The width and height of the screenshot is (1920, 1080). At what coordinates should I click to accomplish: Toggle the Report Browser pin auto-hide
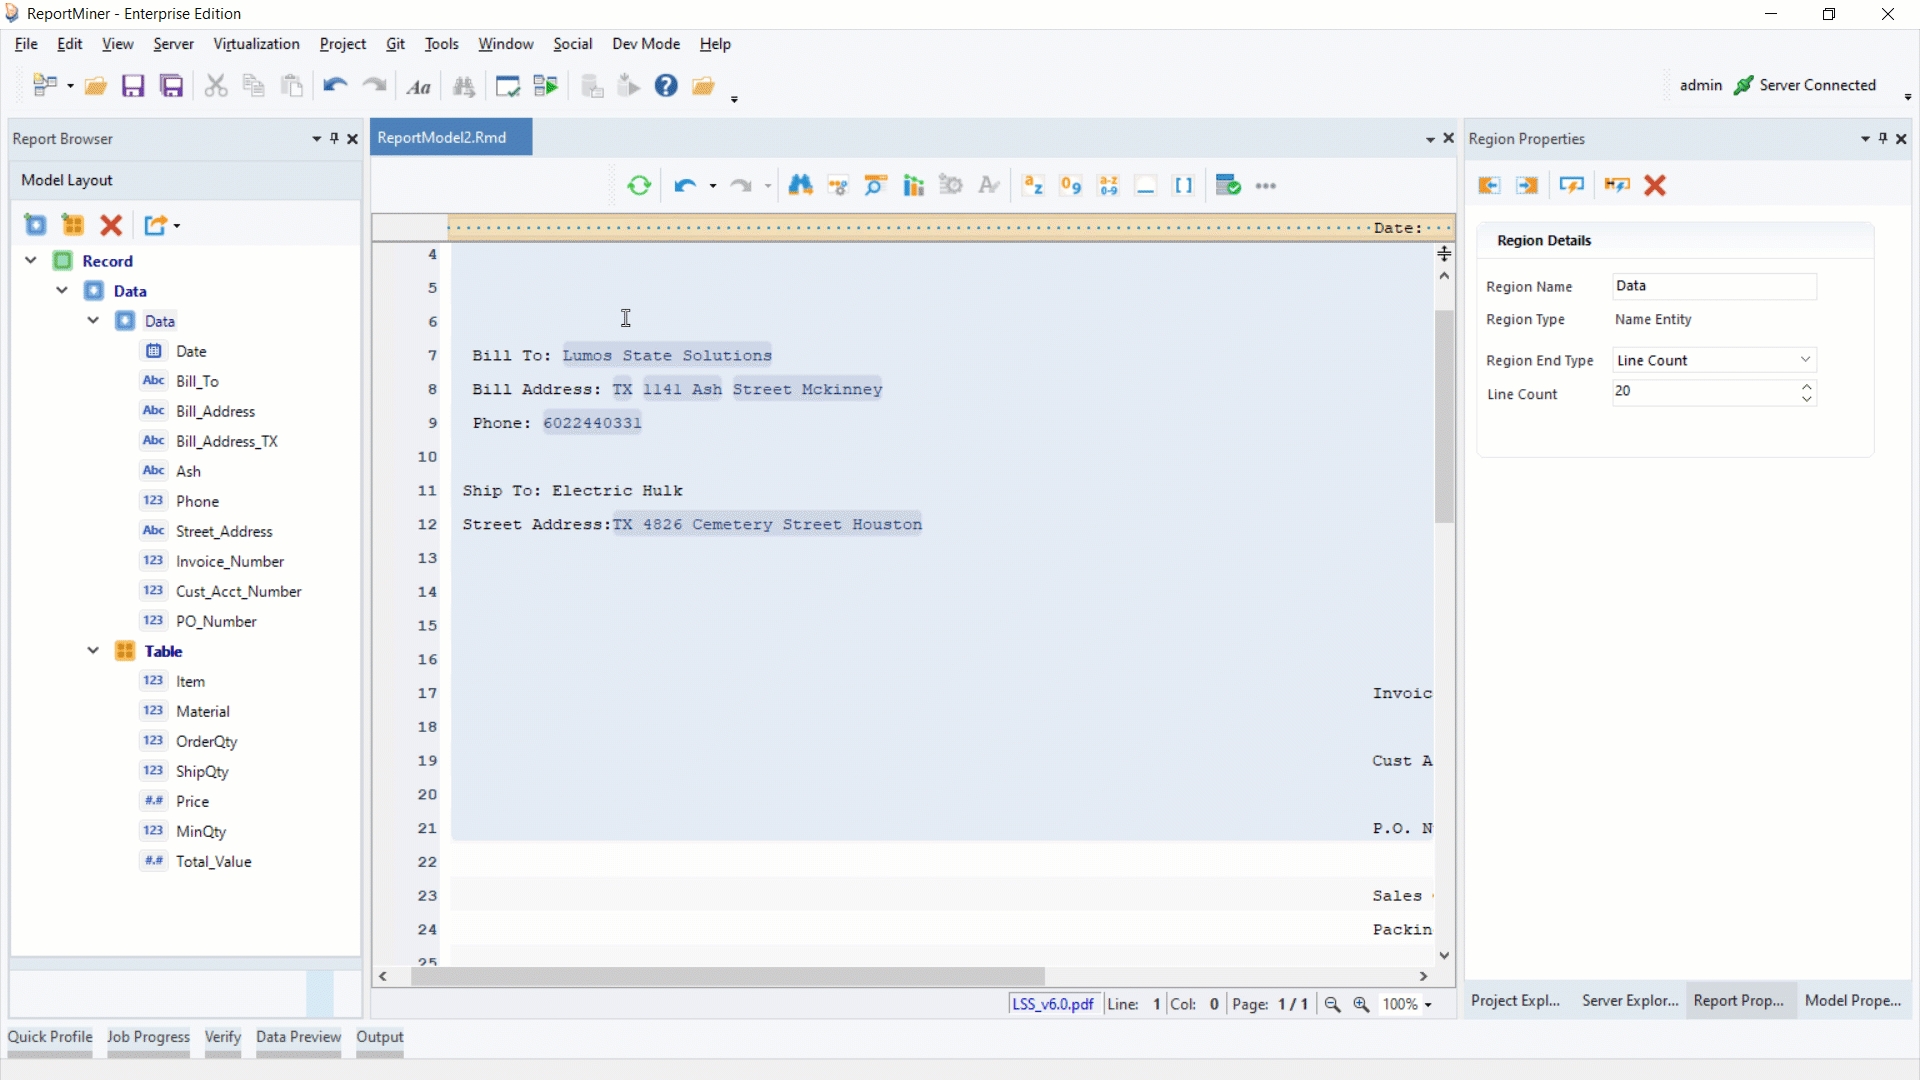334,139
